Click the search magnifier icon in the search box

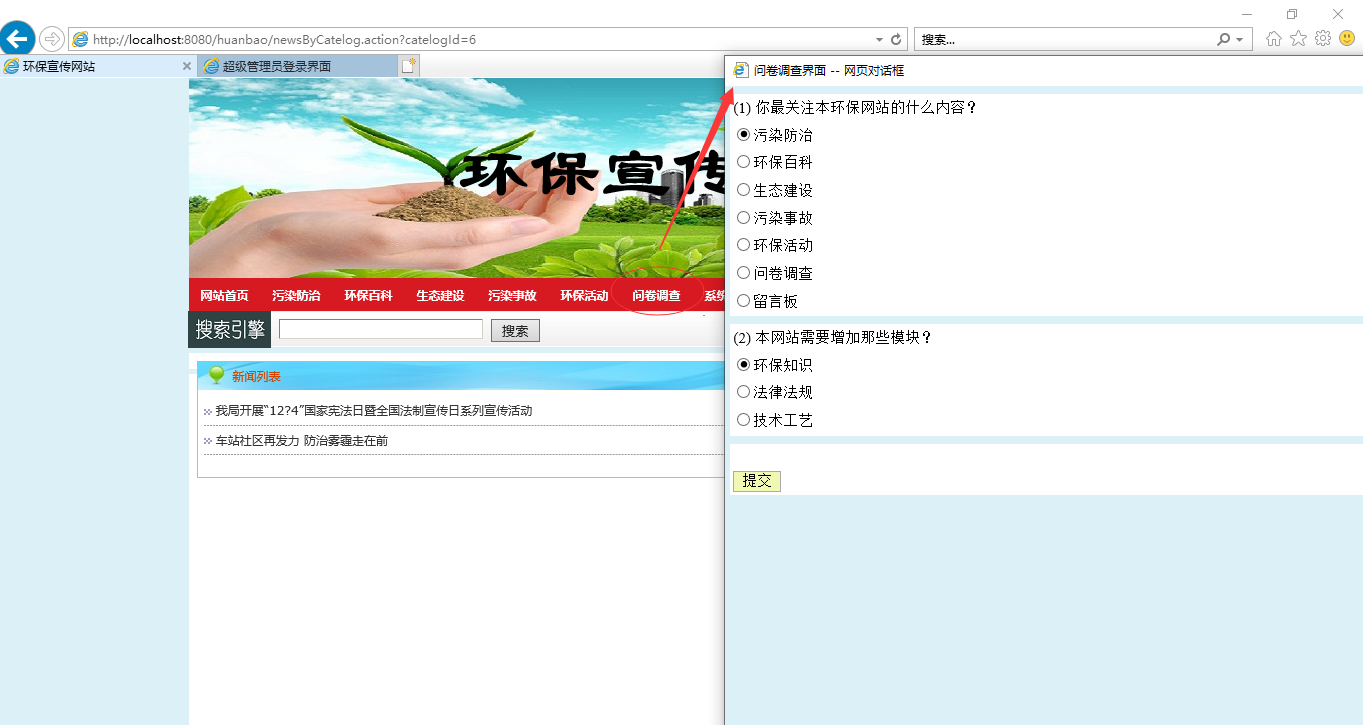pos(1224,39)
